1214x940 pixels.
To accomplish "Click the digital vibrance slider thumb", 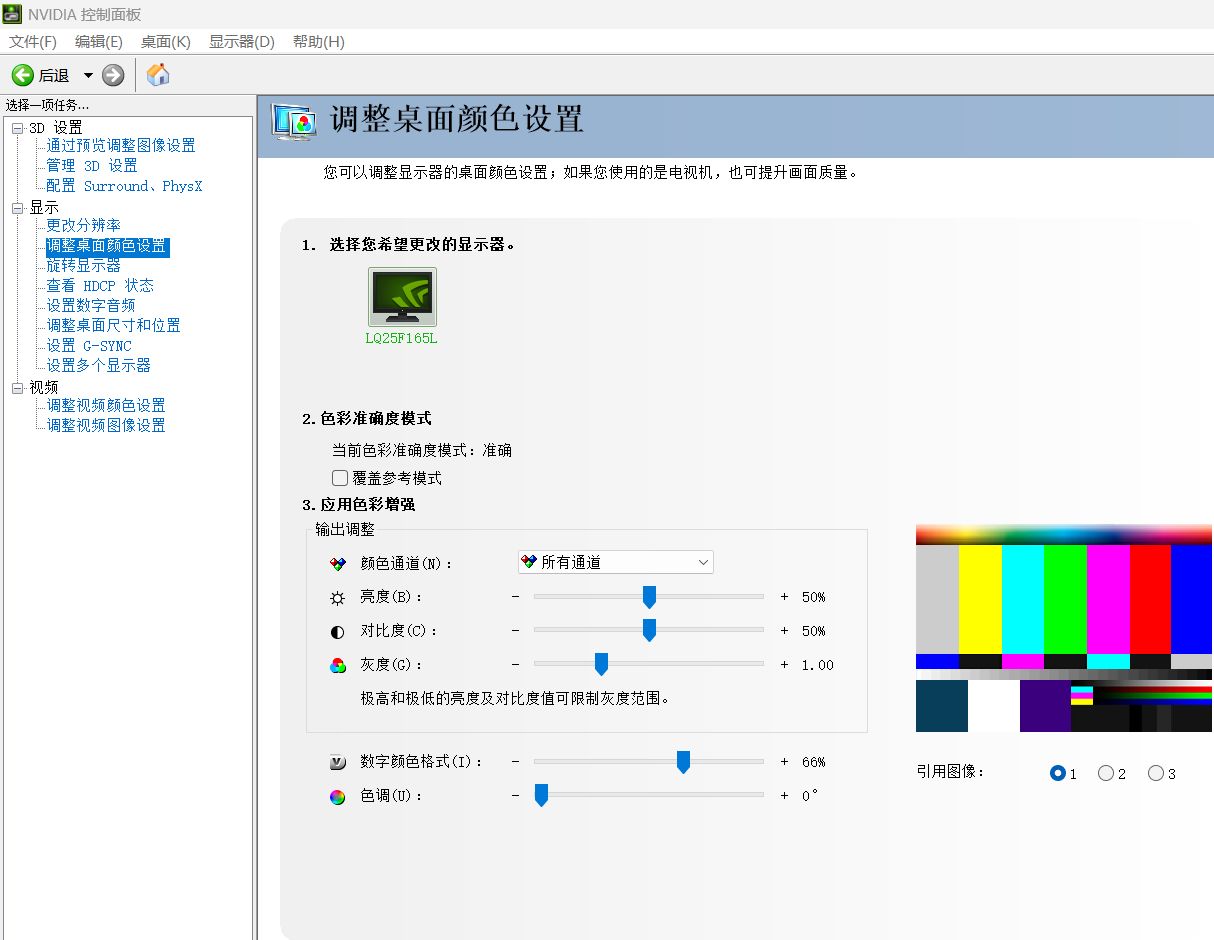I will [683, 762].
